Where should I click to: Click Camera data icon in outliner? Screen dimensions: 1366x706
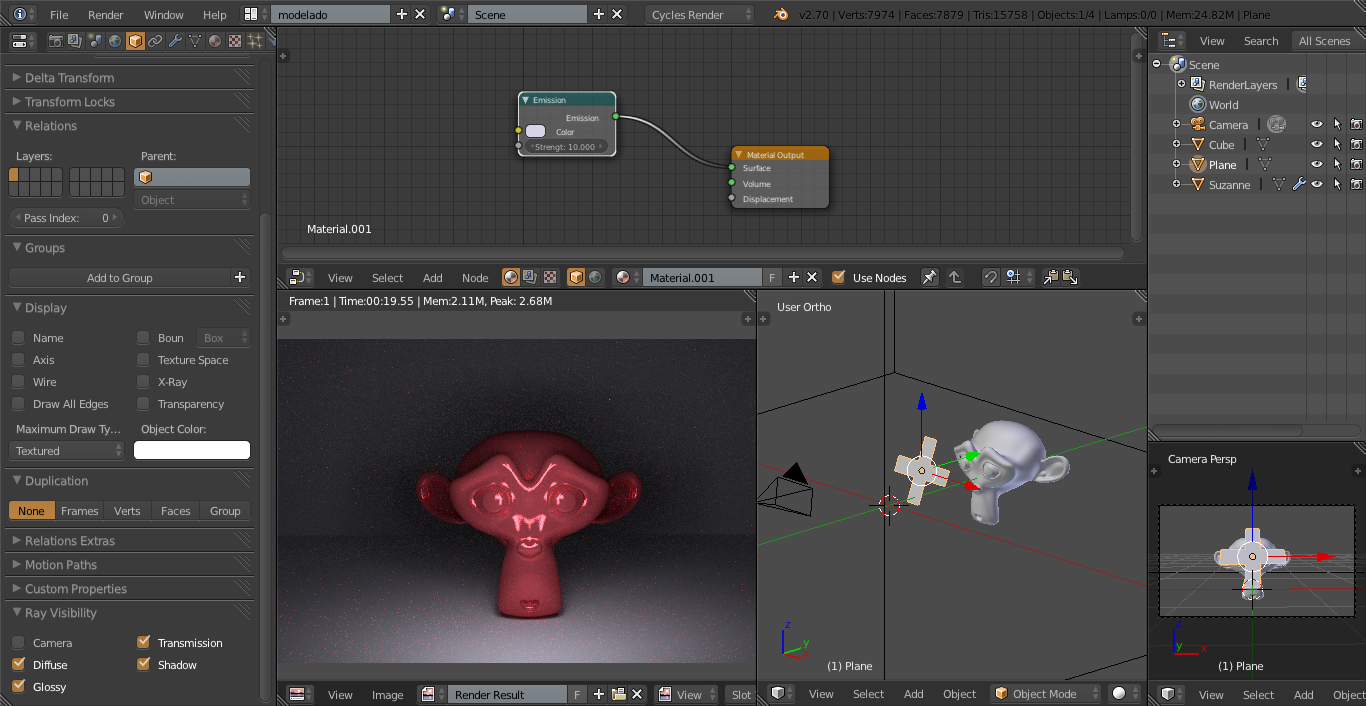(x=1276, y=124)
